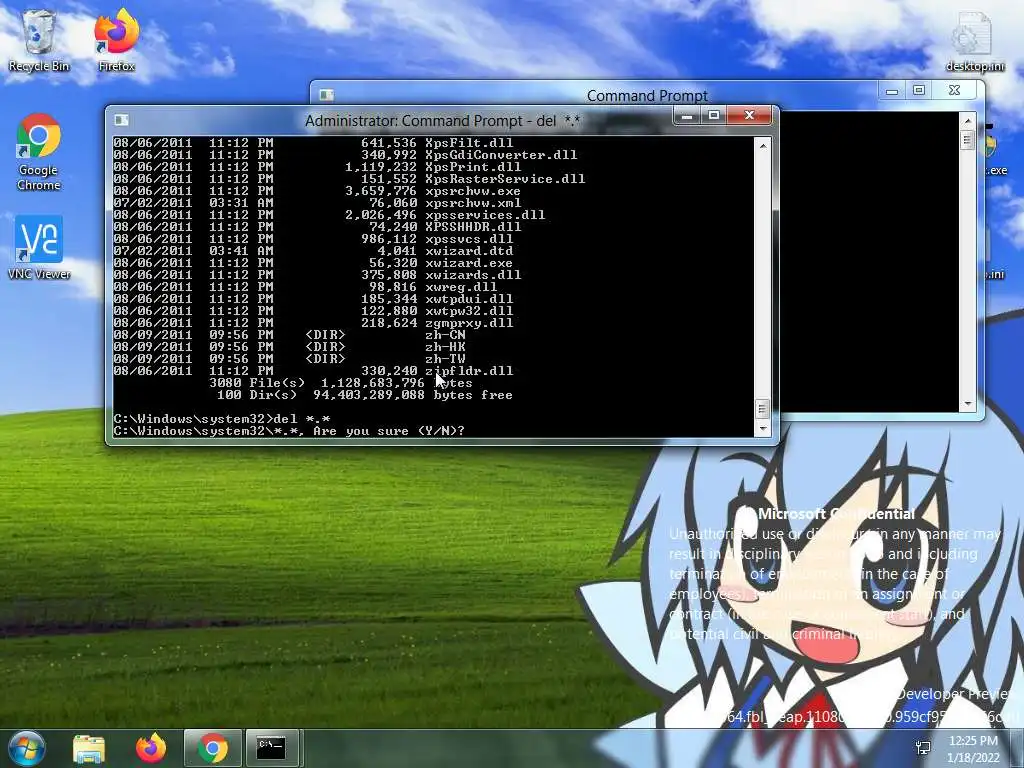Open the Recycle Bin desktop icon
This screenshot has width=1024, height=768.
tap(39, 40)
